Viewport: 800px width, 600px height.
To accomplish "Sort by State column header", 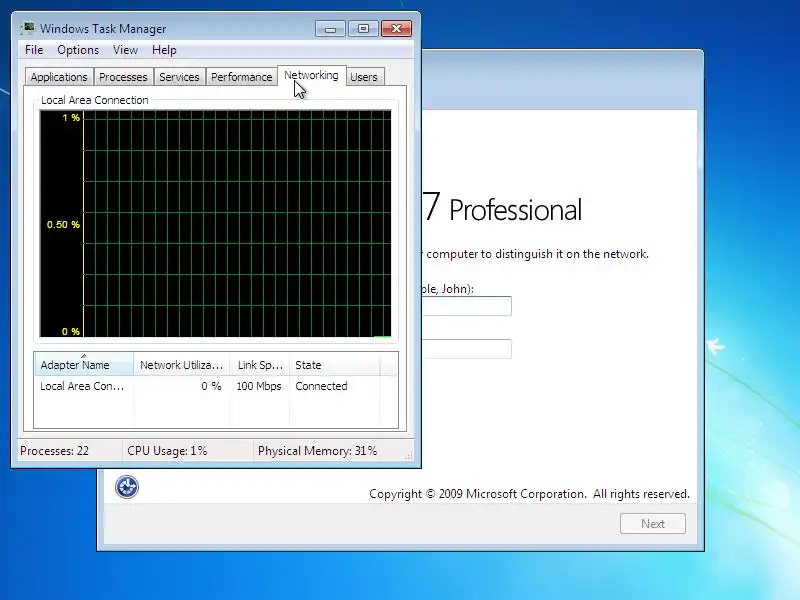I will (x=335, y=365).
